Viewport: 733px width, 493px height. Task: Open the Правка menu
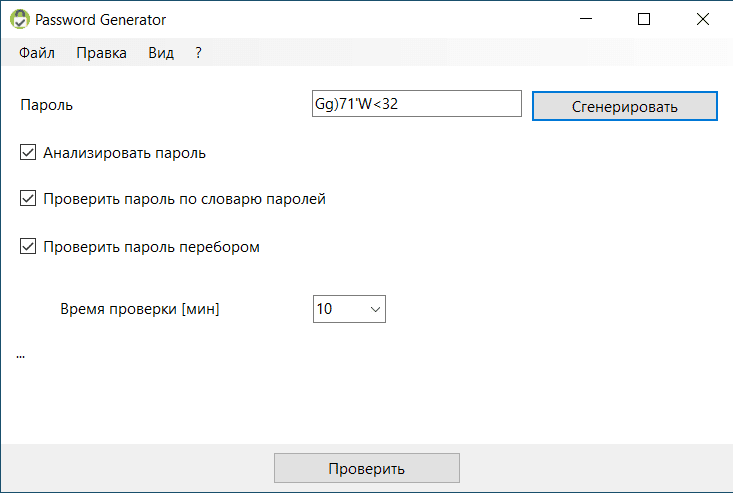click(x=101, y=53)
